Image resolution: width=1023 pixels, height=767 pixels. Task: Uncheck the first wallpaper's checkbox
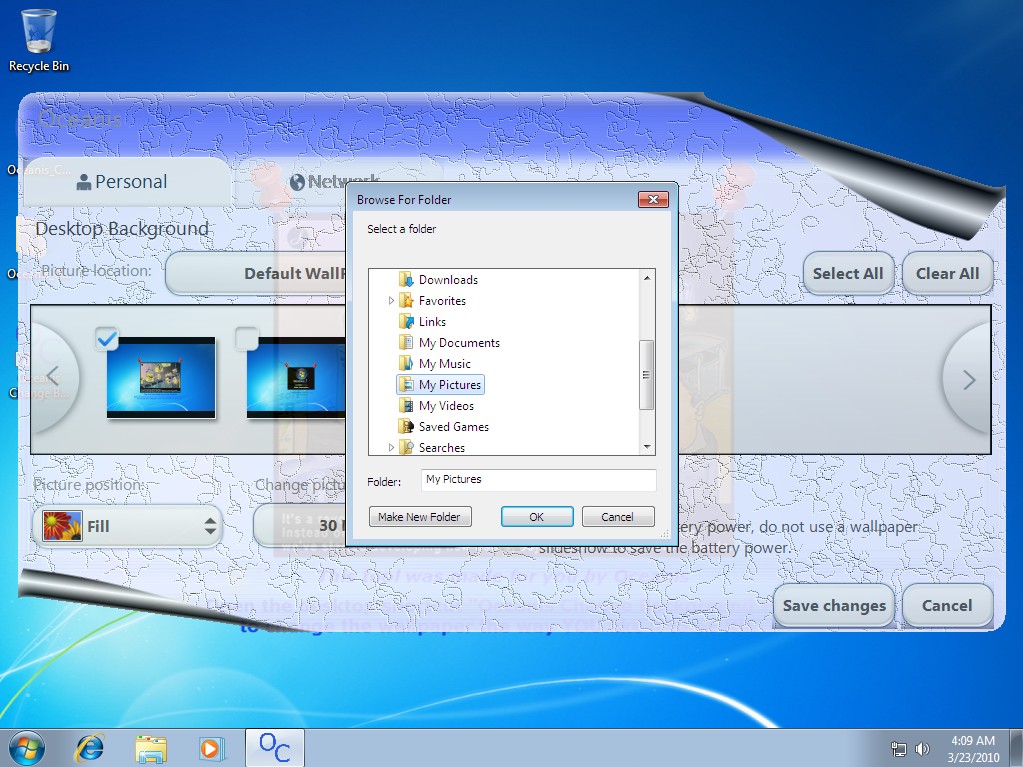[106, 338]
